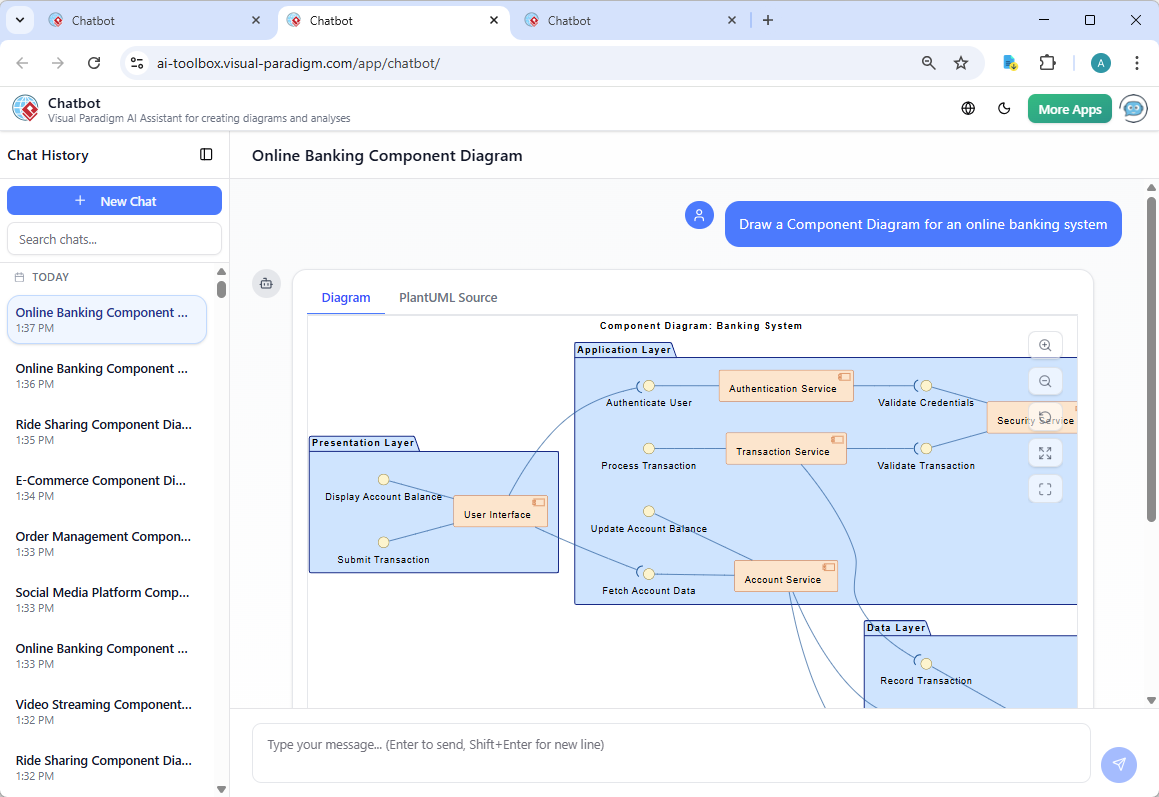Zoom out of the component diagram
The image size is (1159, 797).
click(1045, 381)
